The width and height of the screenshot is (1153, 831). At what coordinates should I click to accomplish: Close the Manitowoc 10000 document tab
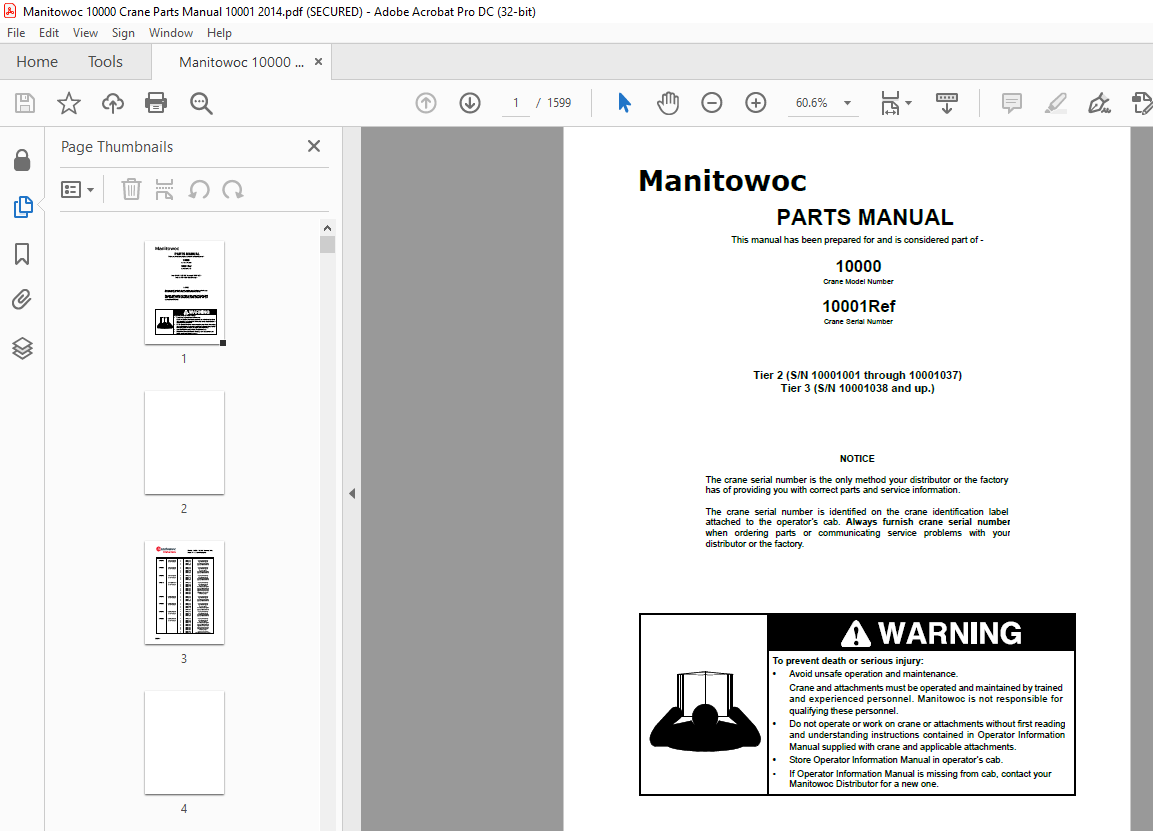pos(318,62)
